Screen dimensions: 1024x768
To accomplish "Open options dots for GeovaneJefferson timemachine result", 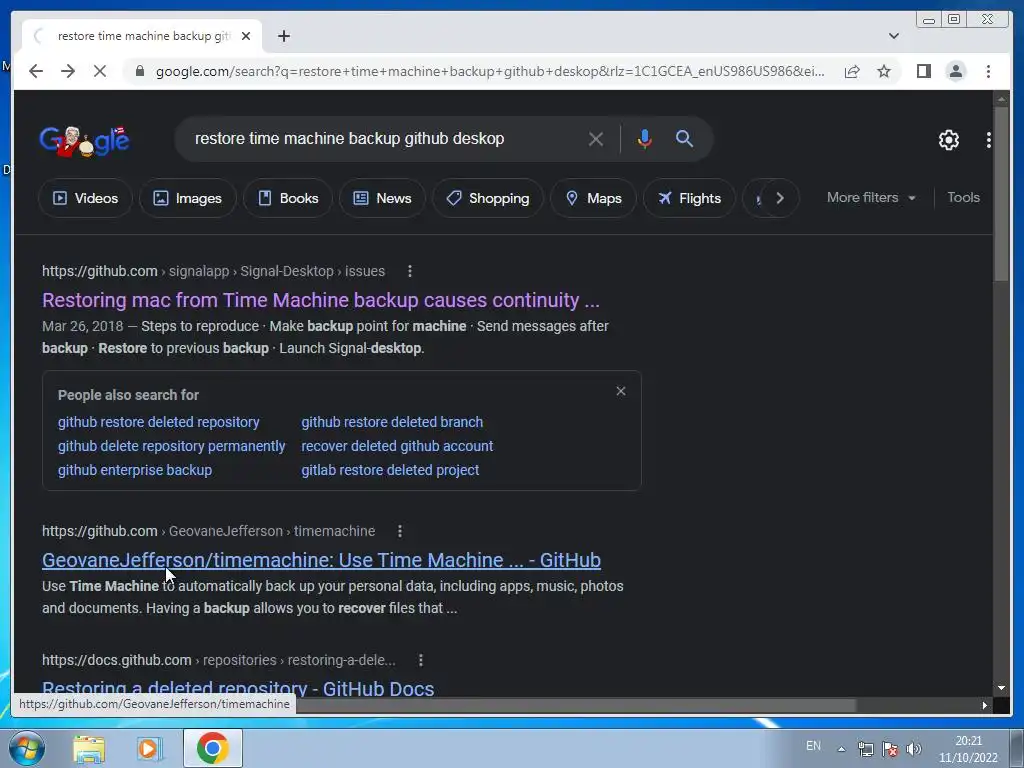I will [x=400, y=532].
